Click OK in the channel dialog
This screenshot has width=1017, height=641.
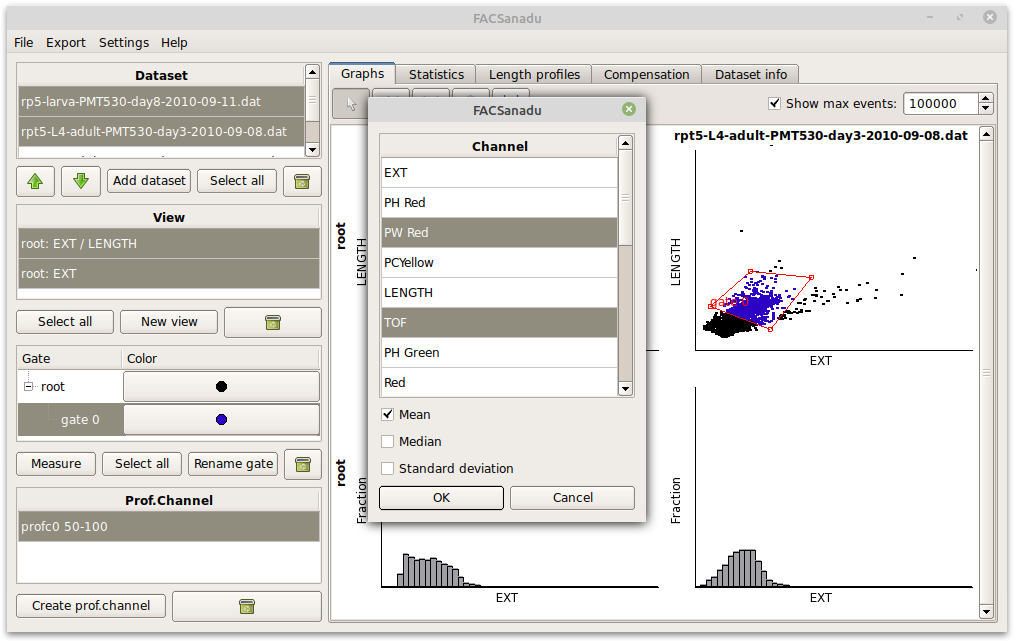coord(441,498)
